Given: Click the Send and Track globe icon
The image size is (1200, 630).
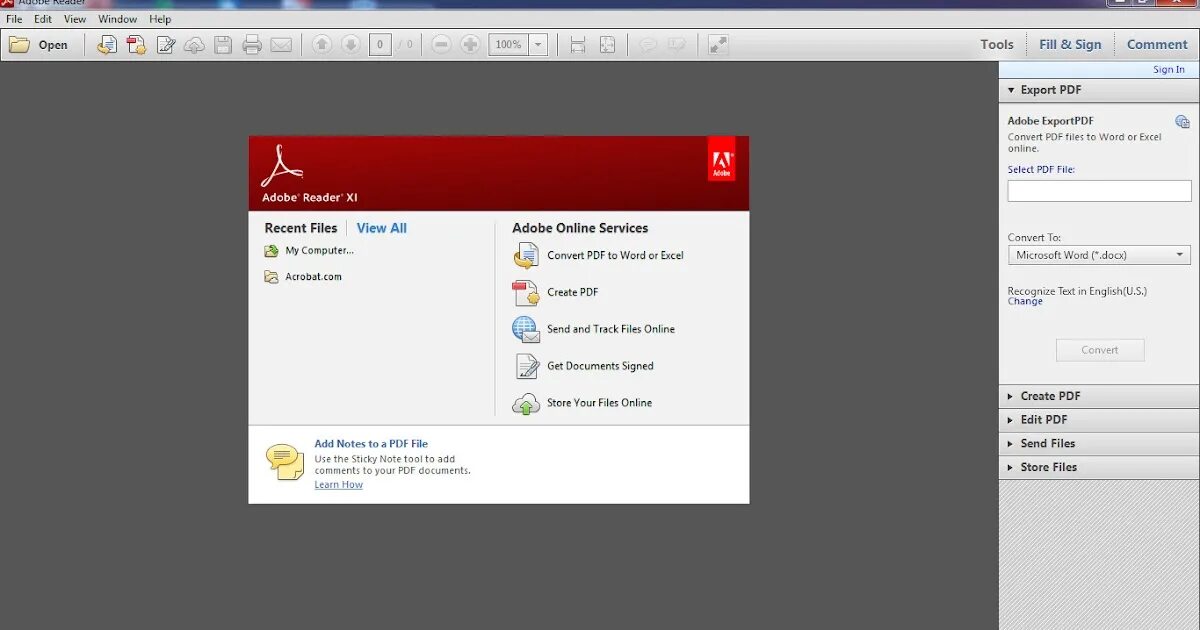Looking at the screenshot, I should point(526,329).
